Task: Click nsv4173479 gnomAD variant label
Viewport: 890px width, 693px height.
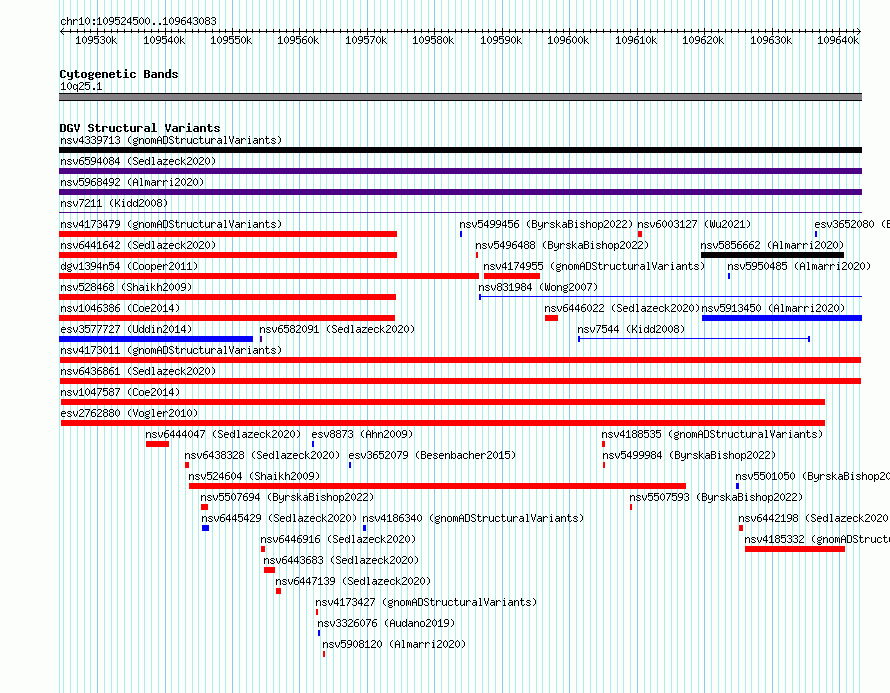Action: [x=171, y=224]
